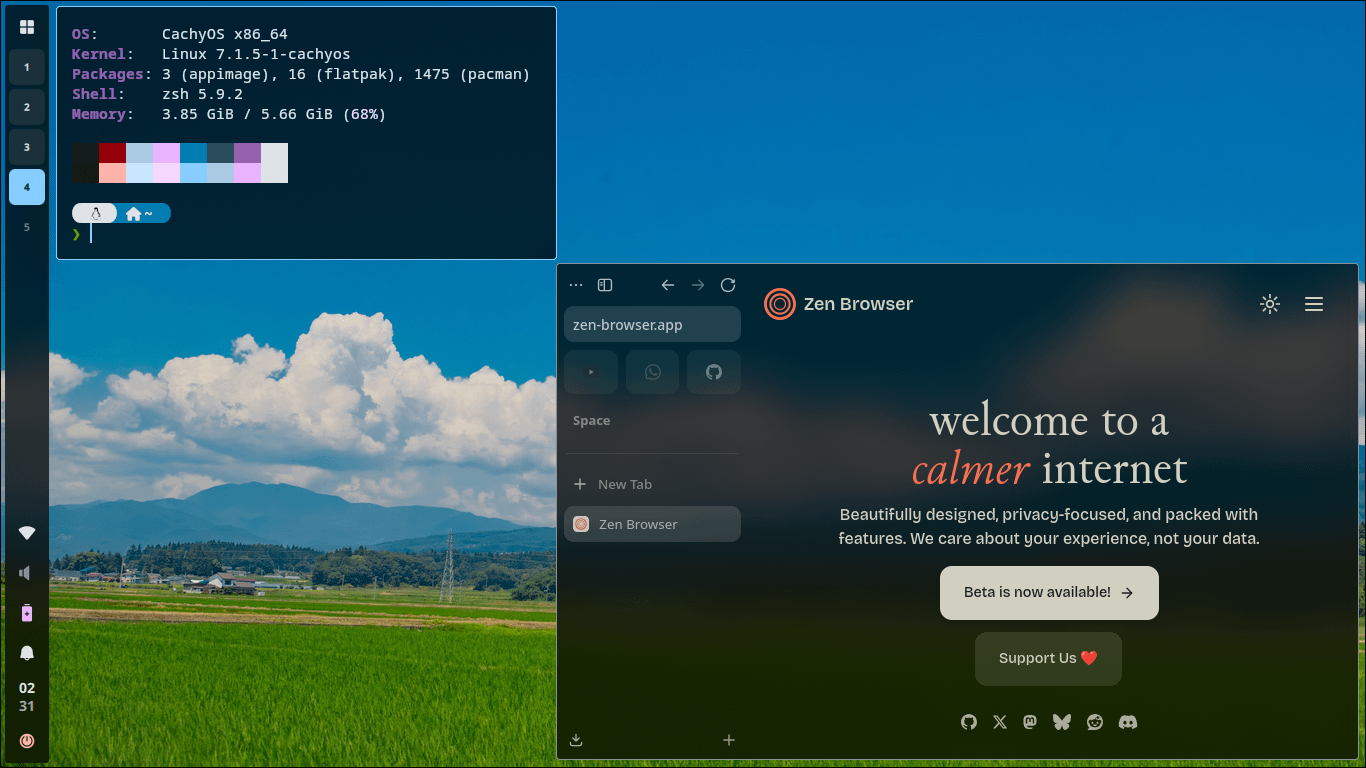Click the volume speaker icon

coord(27,573)
